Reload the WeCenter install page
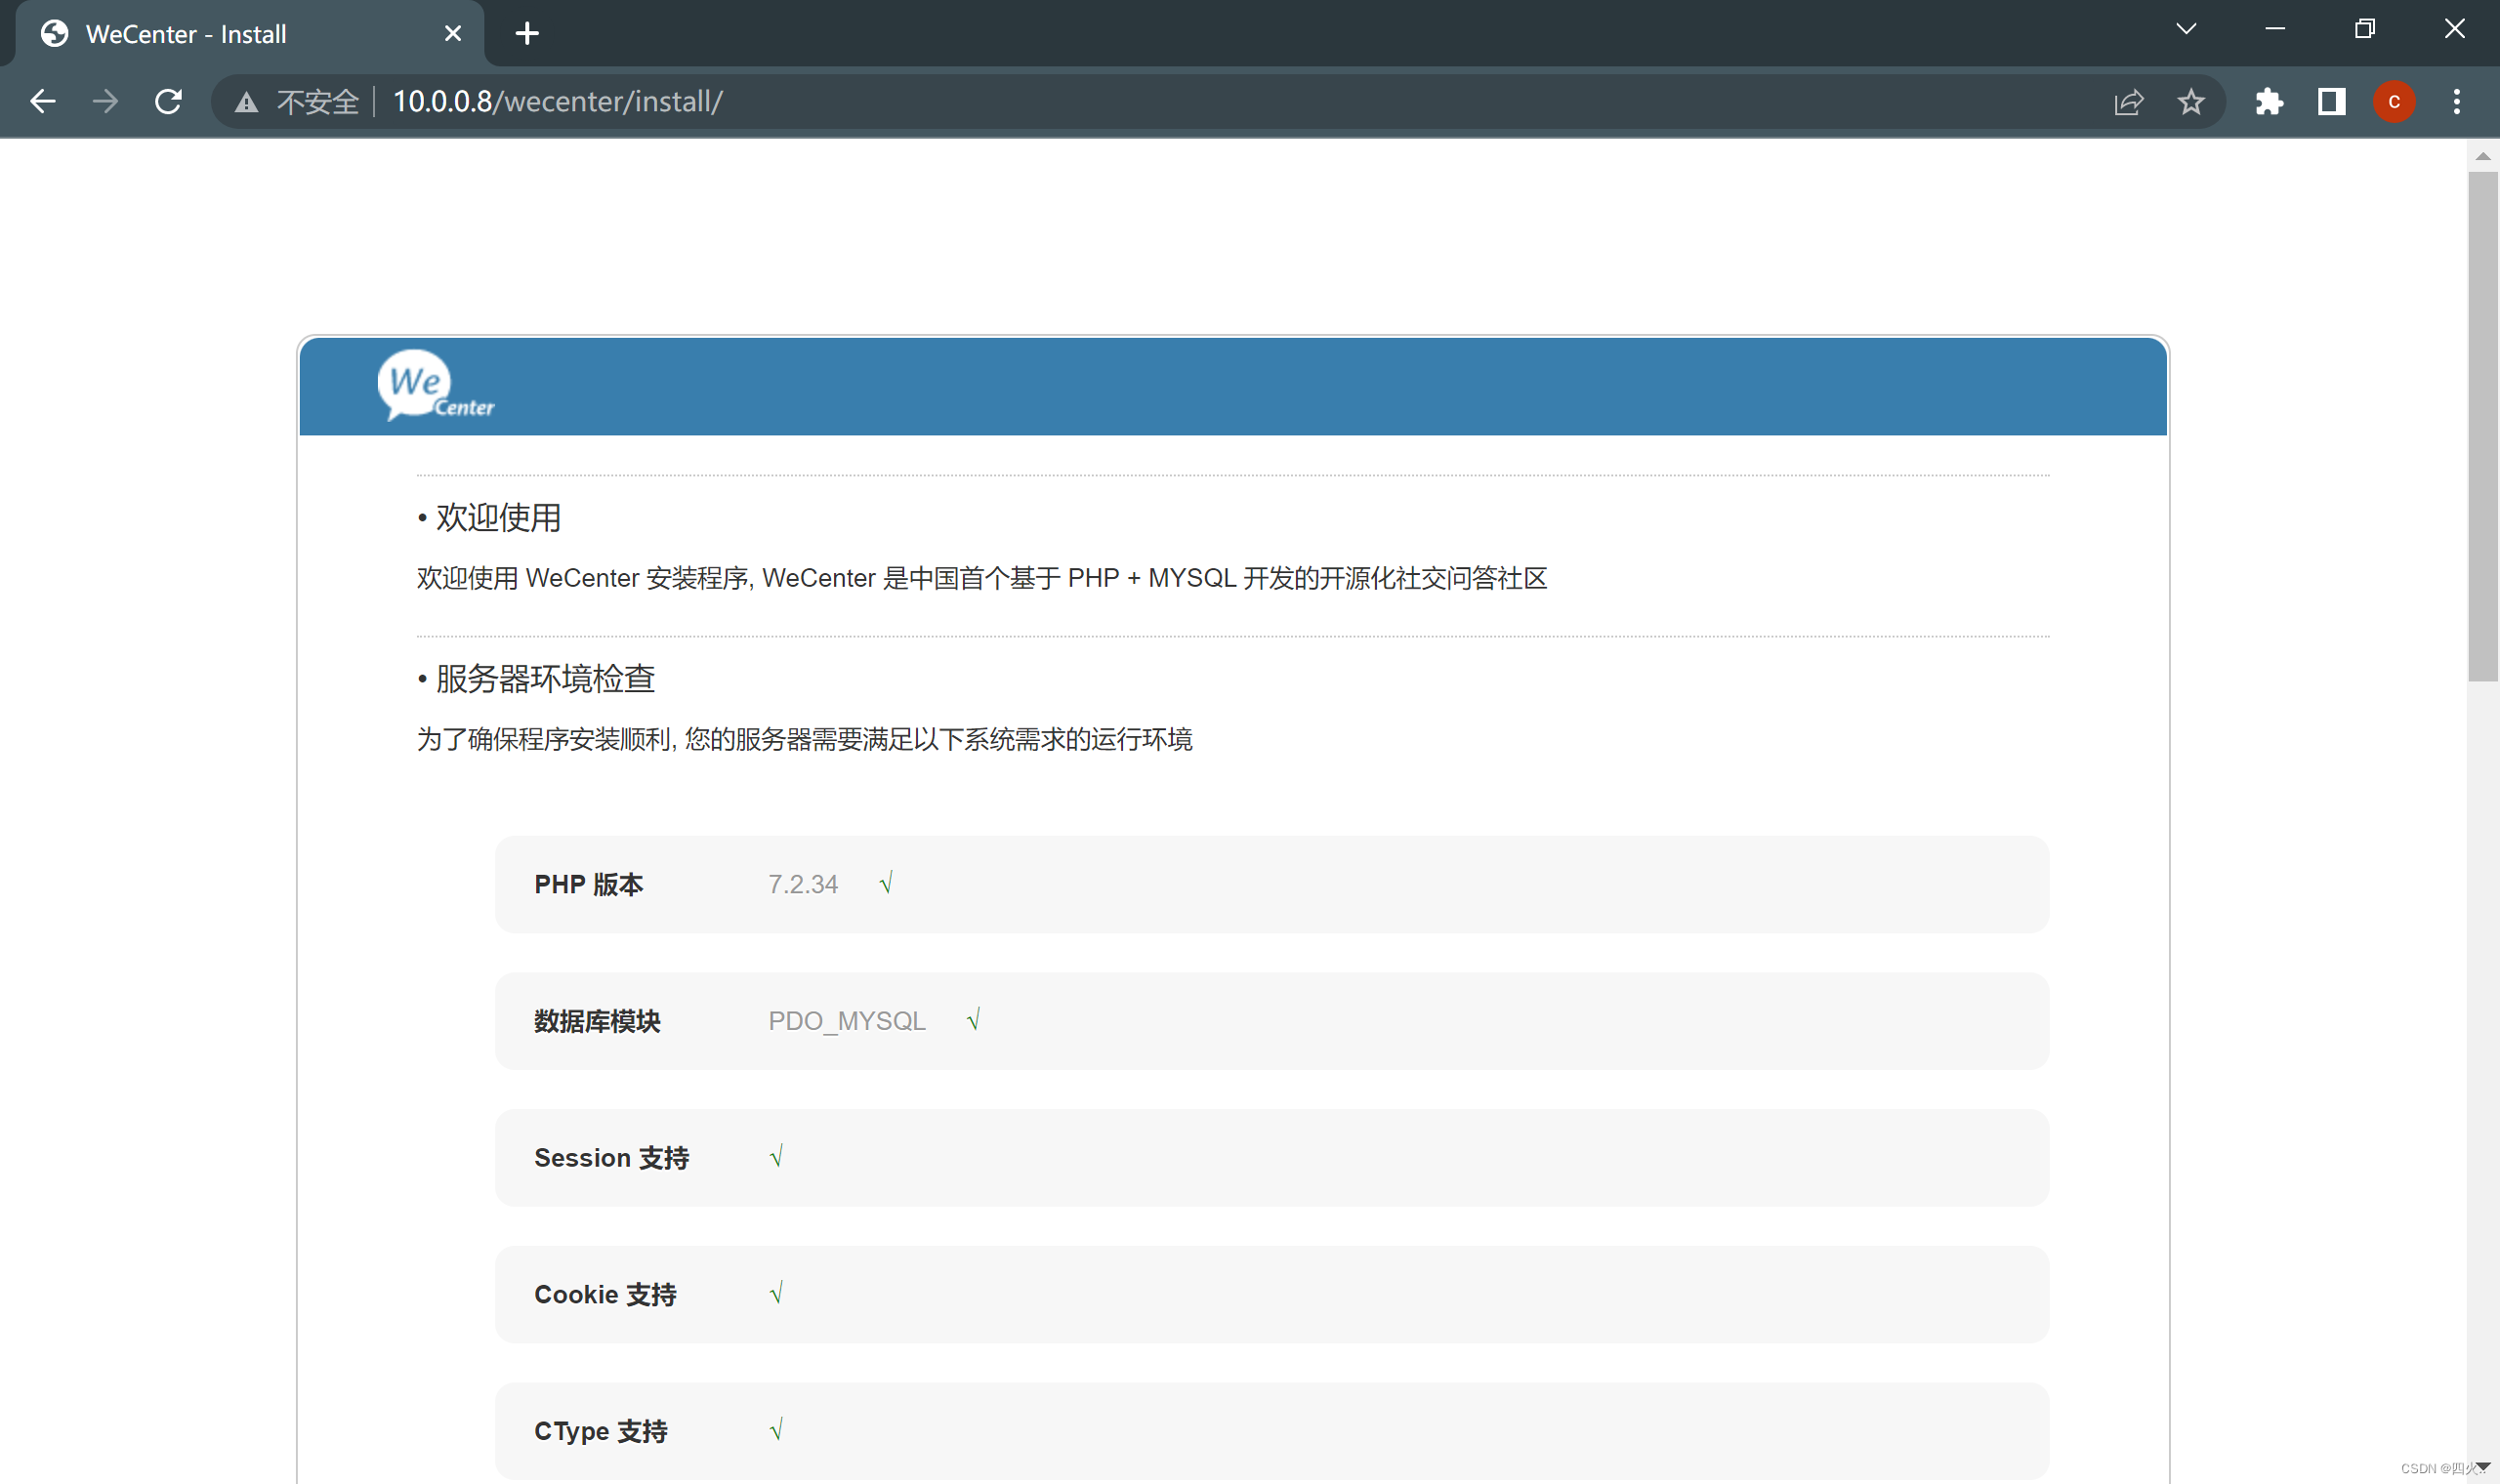This screenshot has height=1484, width=2500. pyautogui.click(x=167, y=100)
